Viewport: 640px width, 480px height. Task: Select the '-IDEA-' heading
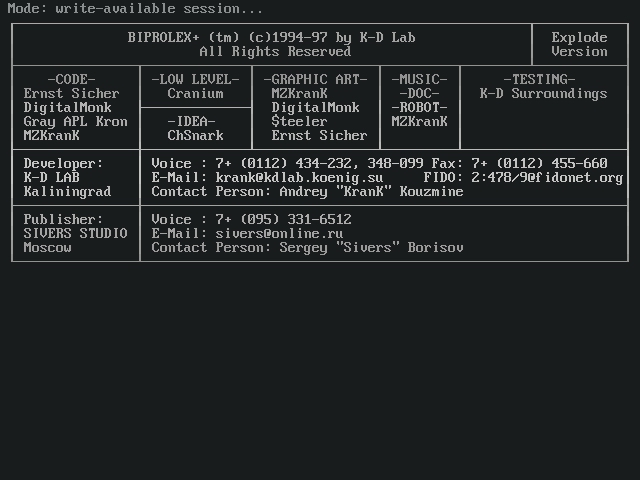[x=191, y=121]
